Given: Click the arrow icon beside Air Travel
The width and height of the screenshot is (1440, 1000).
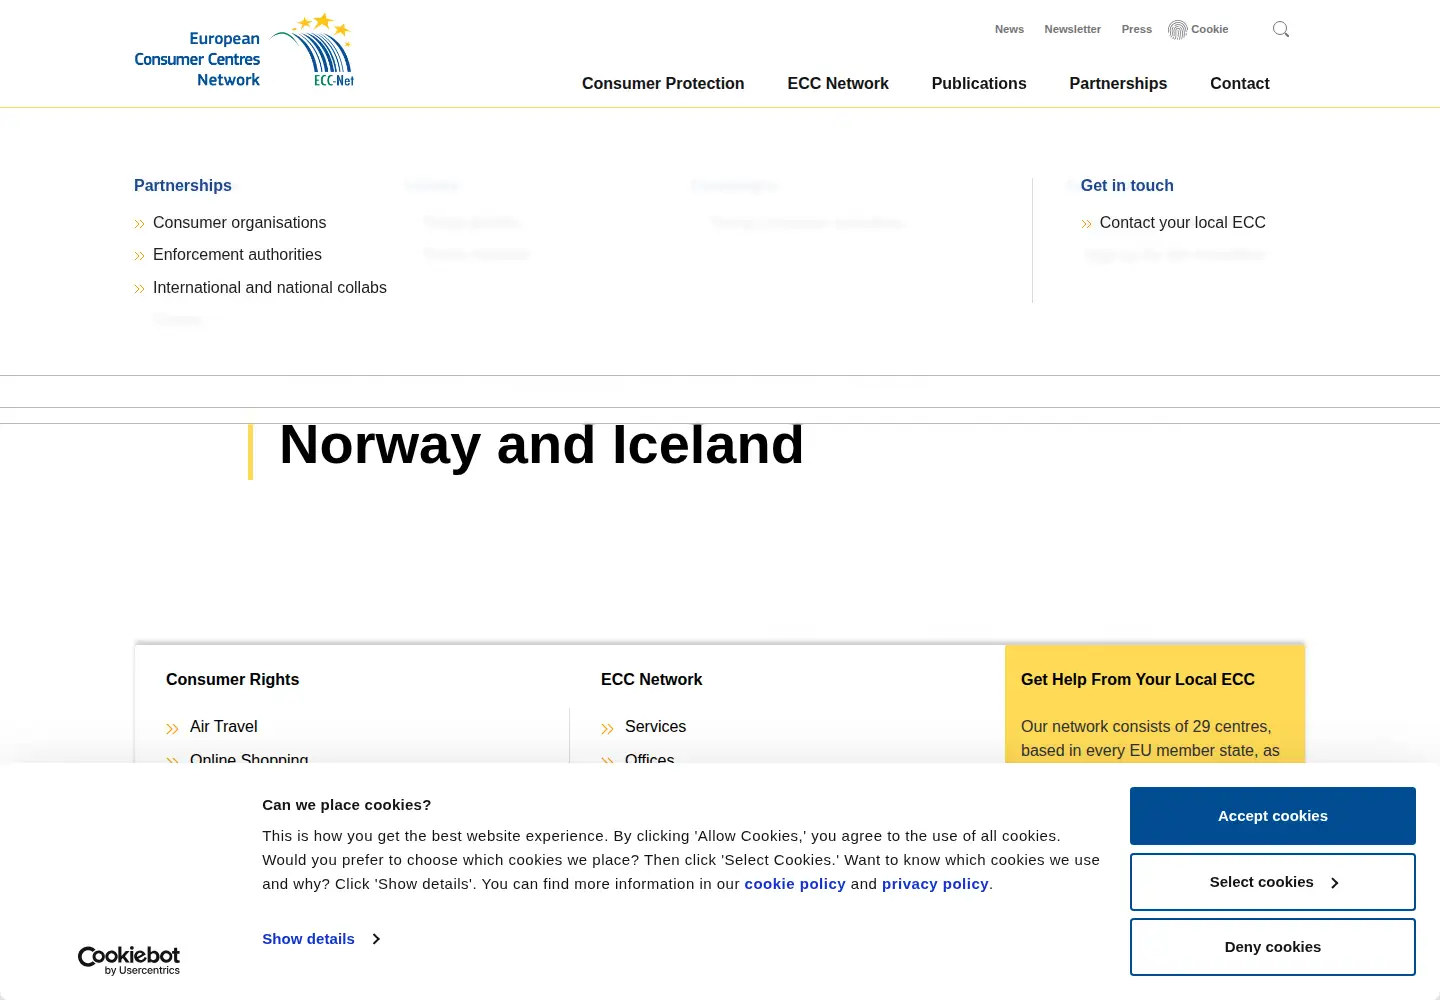Looking at the screenshot, I should (x=172, y=729).
